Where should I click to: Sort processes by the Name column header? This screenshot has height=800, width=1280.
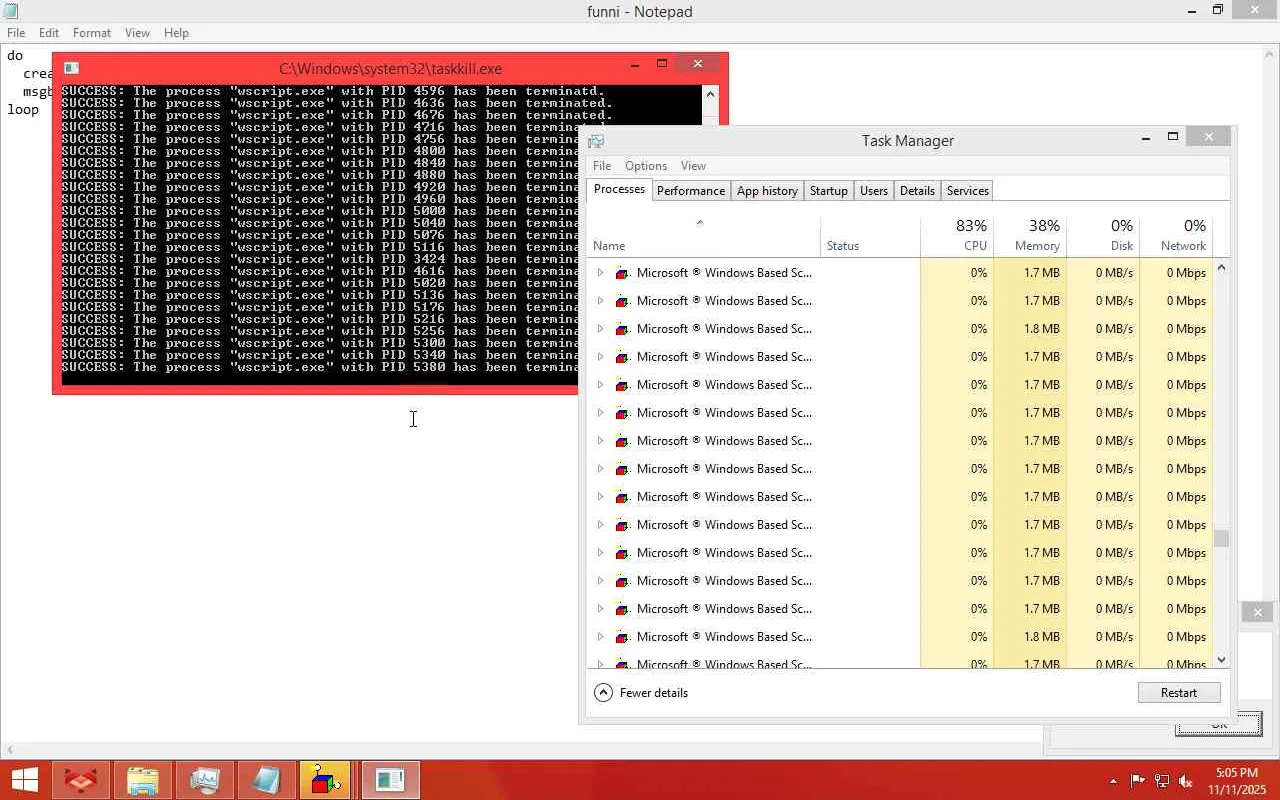pyautogui.click(x=704, y=236)
